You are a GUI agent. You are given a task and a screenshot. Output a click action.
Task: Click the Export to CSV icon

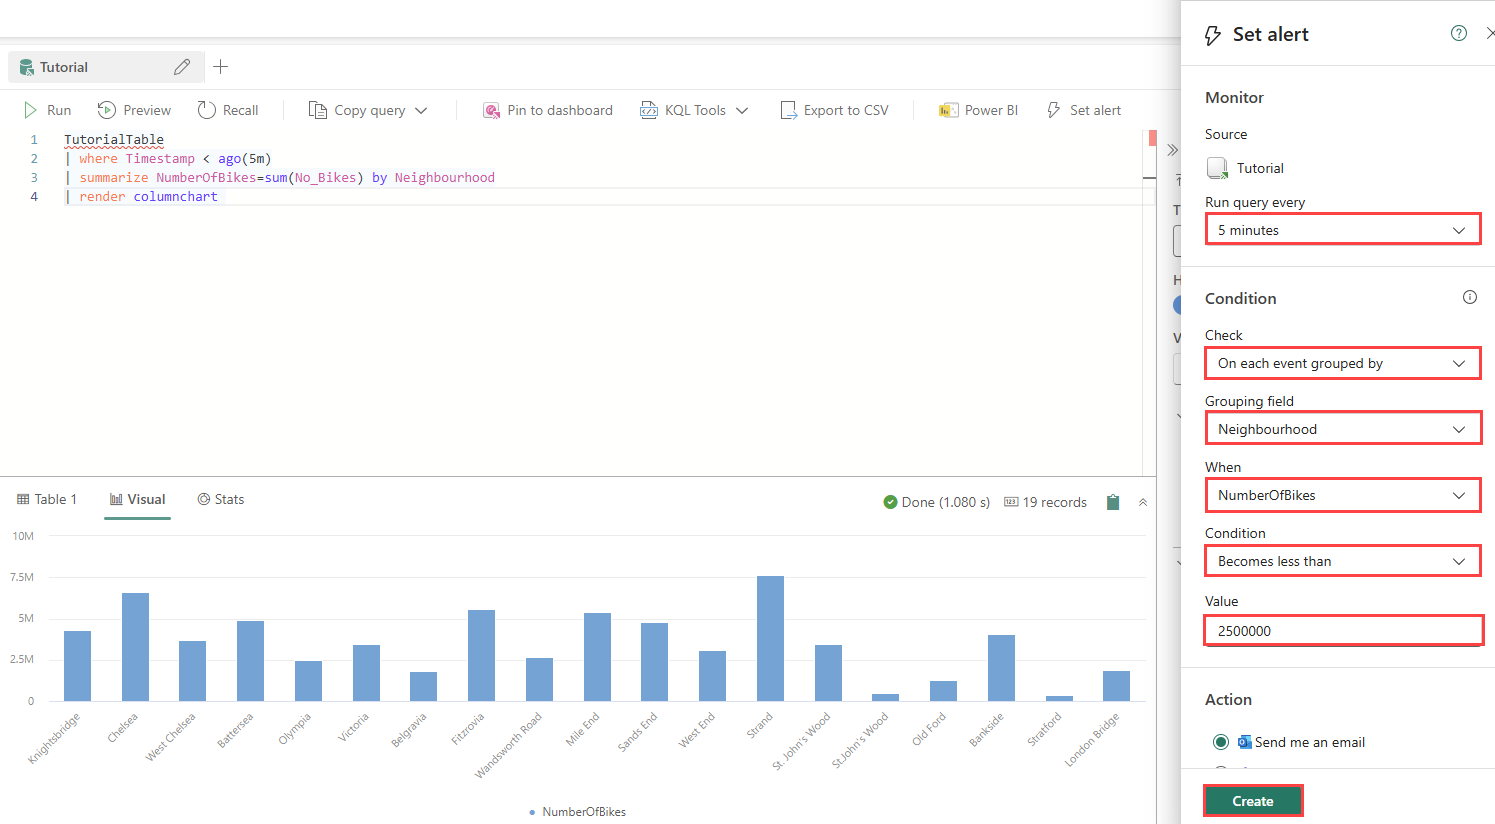coord(789,110)
